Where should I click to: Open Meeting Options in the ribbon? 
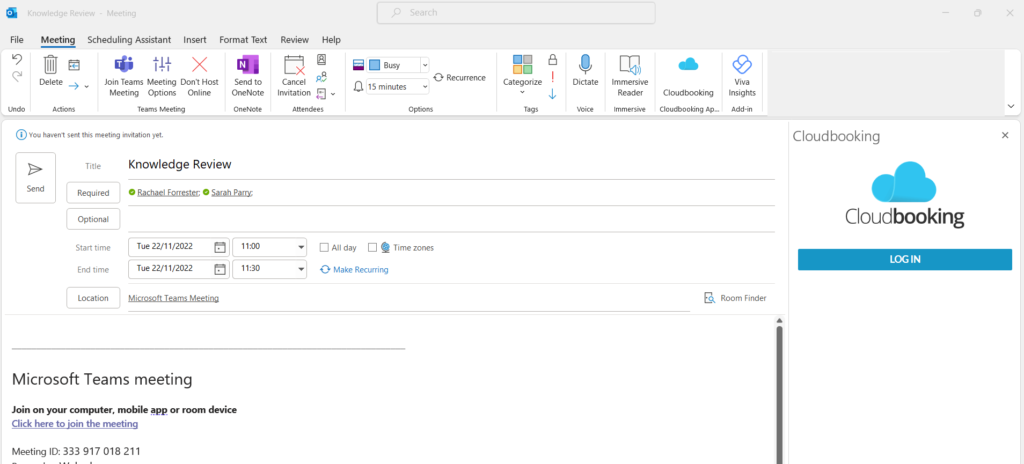(x=161, y=76)
